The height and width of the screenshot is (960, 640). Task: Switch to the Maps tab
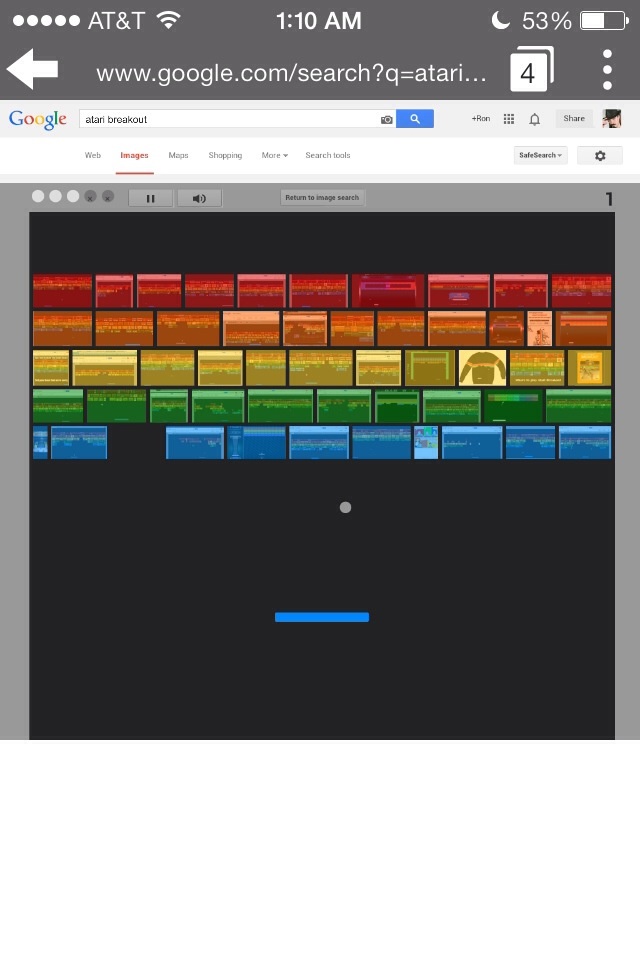(178, 156)
